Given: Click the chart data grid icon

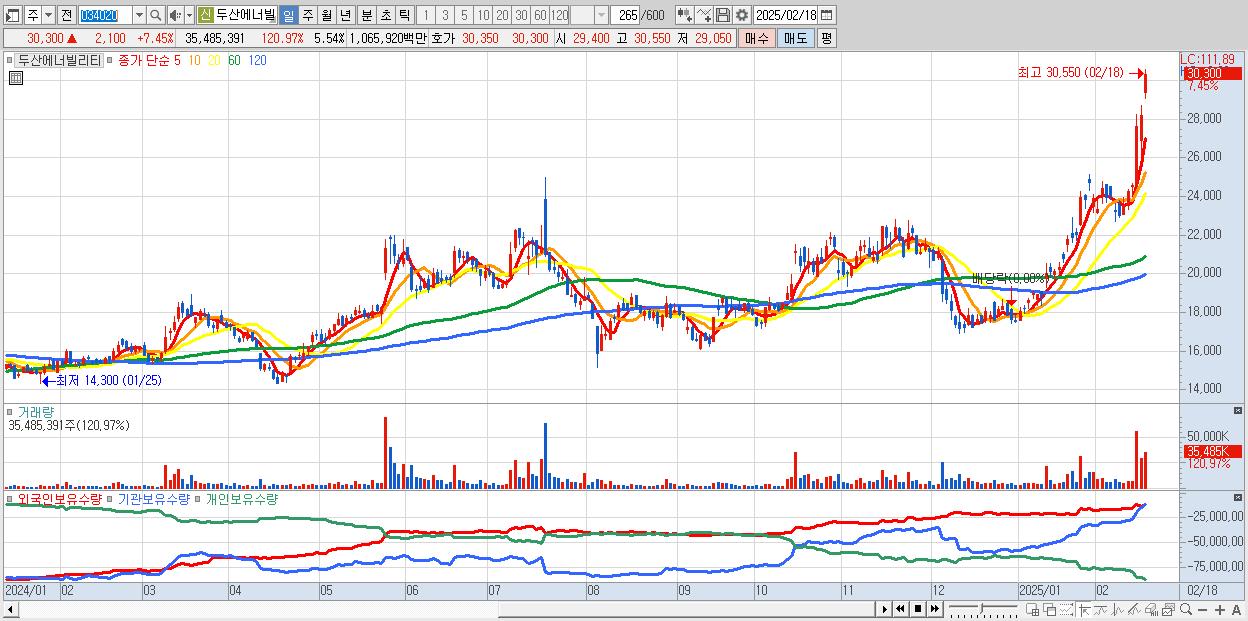Looking at the screenshot, I should coord(15,77).
